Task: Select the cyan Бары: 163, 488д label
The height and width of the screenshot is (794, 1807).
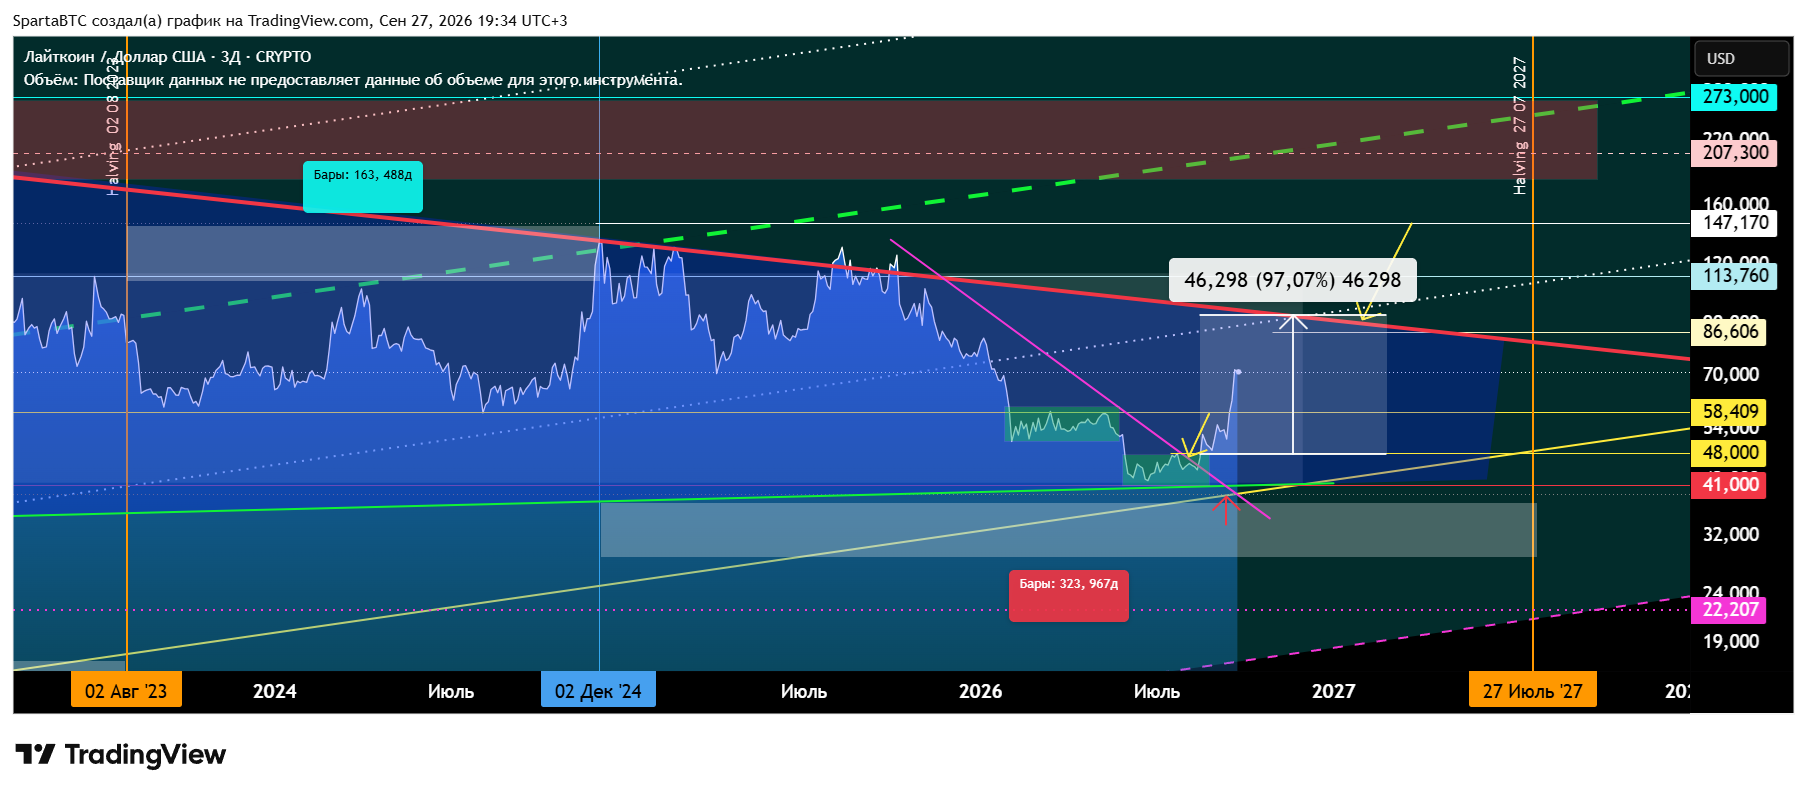Action: [363, 187]
